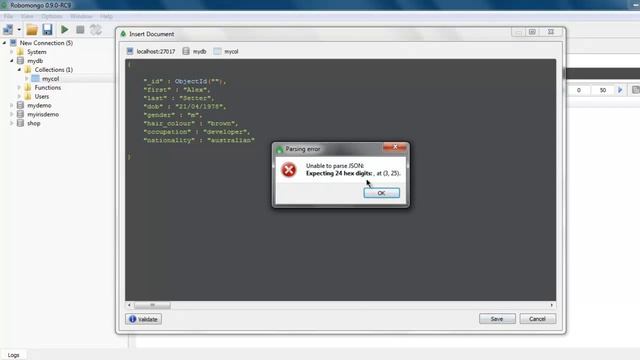Click Cancel in Insert Document window
This screenshot has width=640, height=360.
click(x=537, y=319)
